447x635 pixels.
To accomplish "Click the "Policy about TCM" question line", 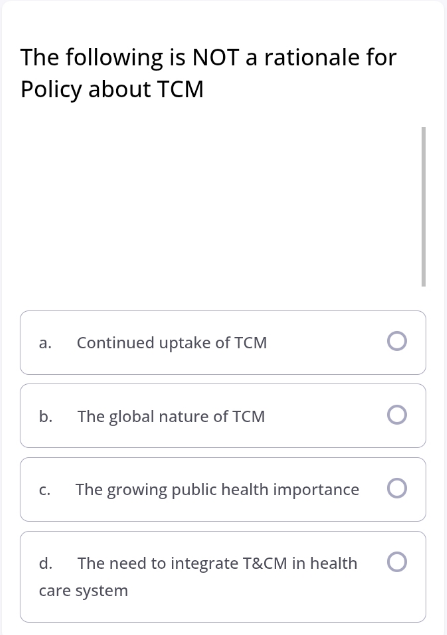I will [x=112, y=89].
